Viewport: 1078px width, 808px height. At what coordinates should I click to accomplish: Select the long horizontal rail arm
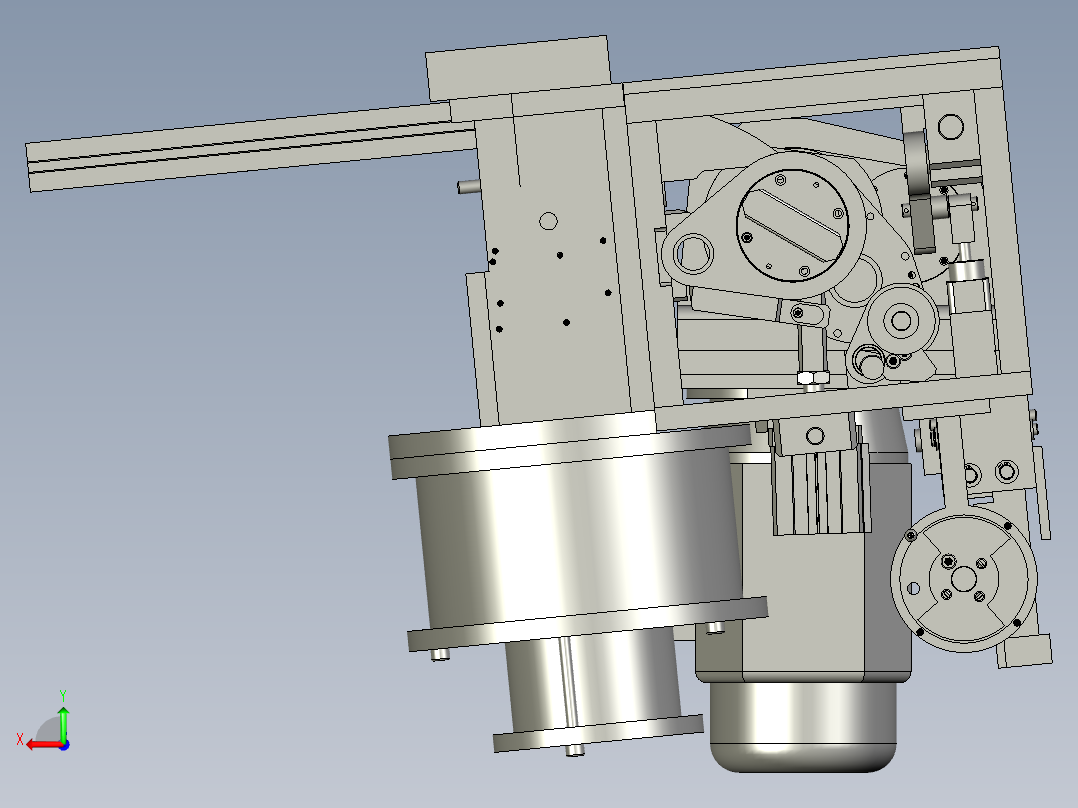point(251,146)
